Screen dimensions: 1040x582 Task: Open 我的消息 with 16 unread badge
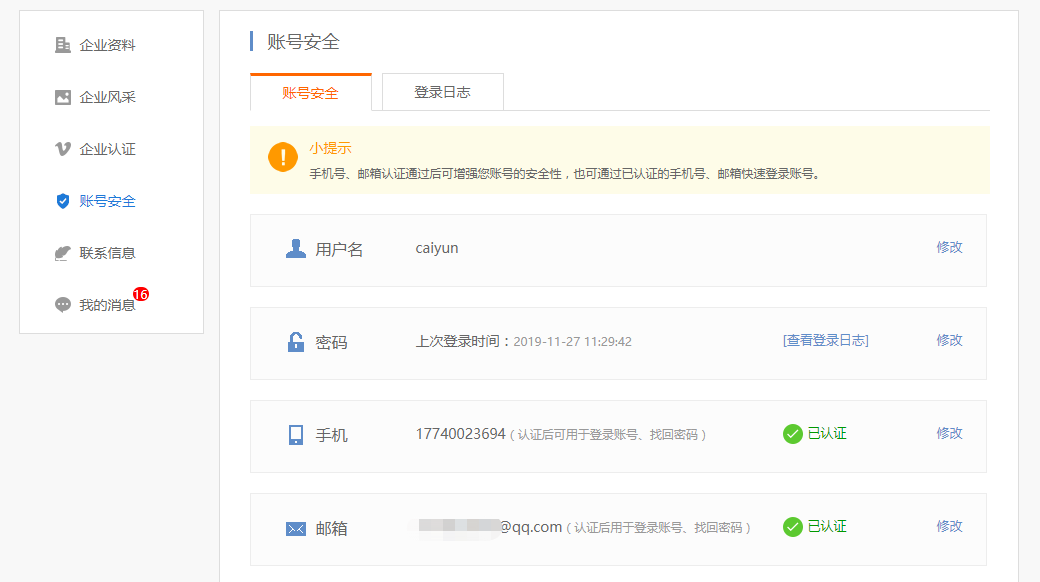108,305
